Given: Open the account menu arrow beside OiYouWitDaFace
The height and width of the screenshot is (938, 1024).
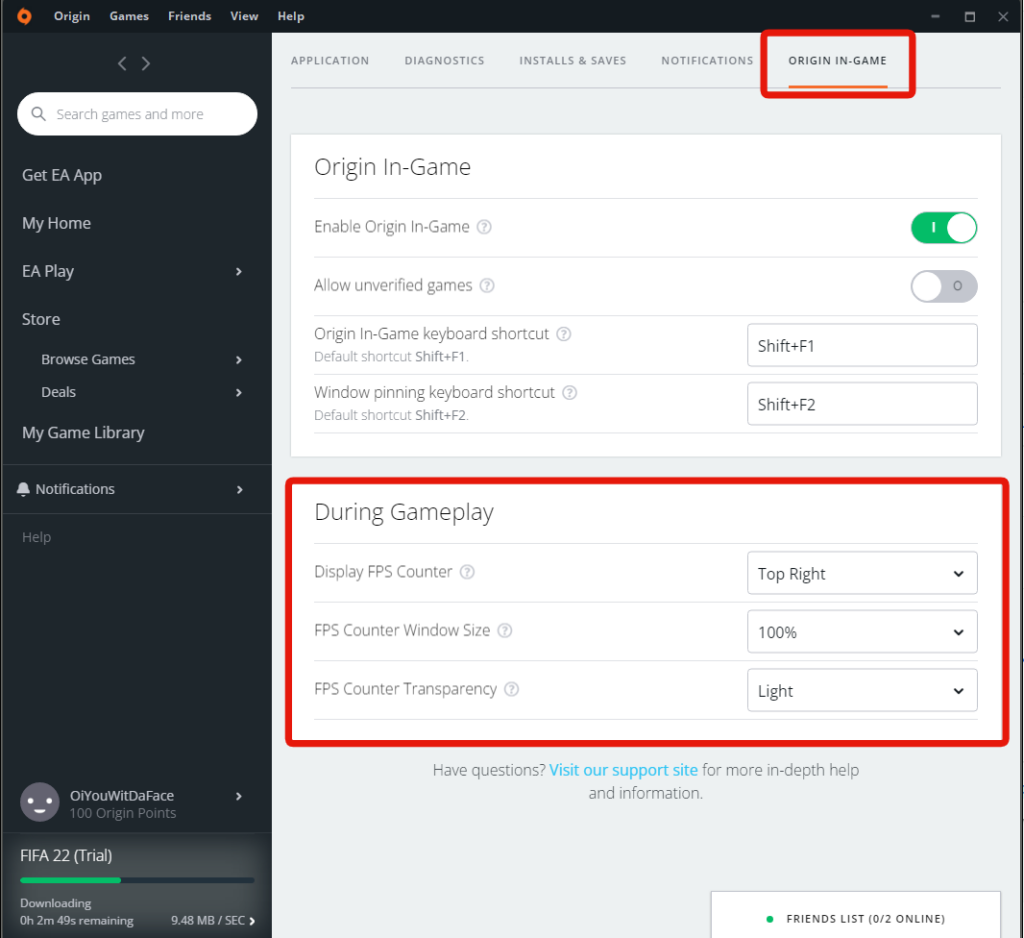Looking at the screenshot, I should (x=239, y=796).
